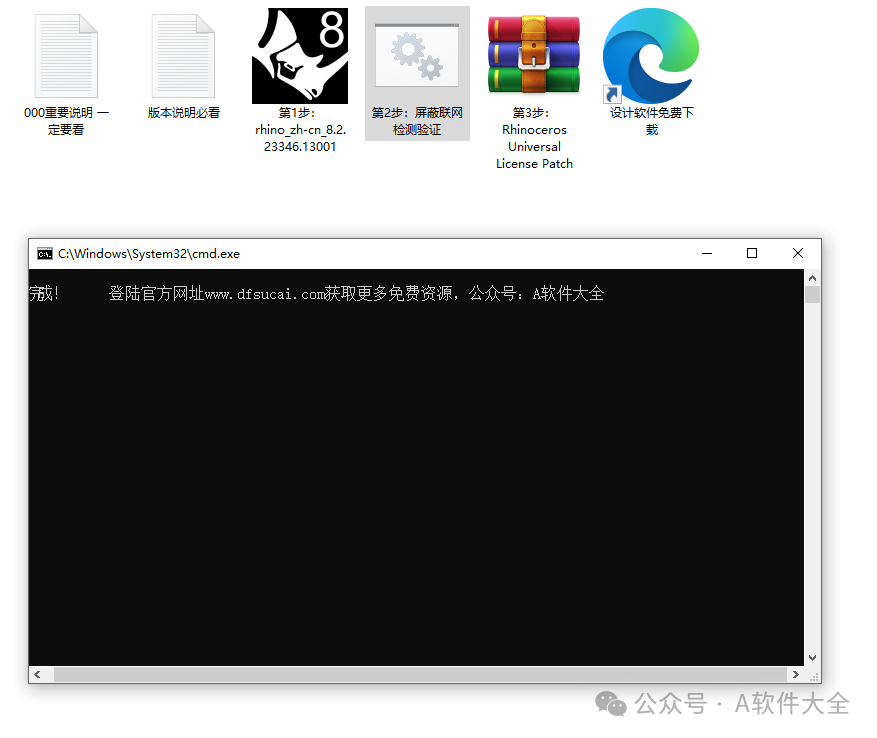The height and width of the screenshot is (738, 877).
Task: Maximize the cmd.exe window
Action: [752, 253]
